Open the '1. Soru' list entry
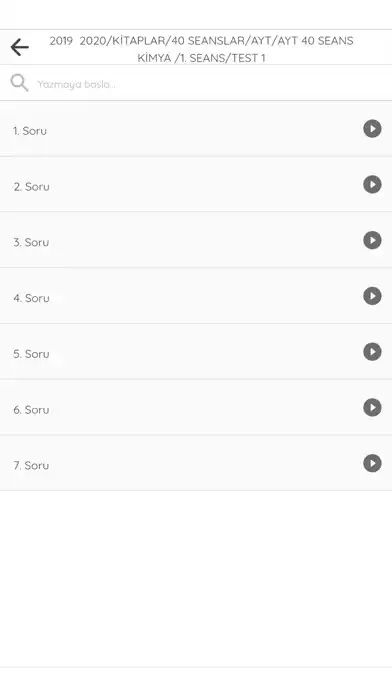The image size is (392, 696). pos(30,131)
